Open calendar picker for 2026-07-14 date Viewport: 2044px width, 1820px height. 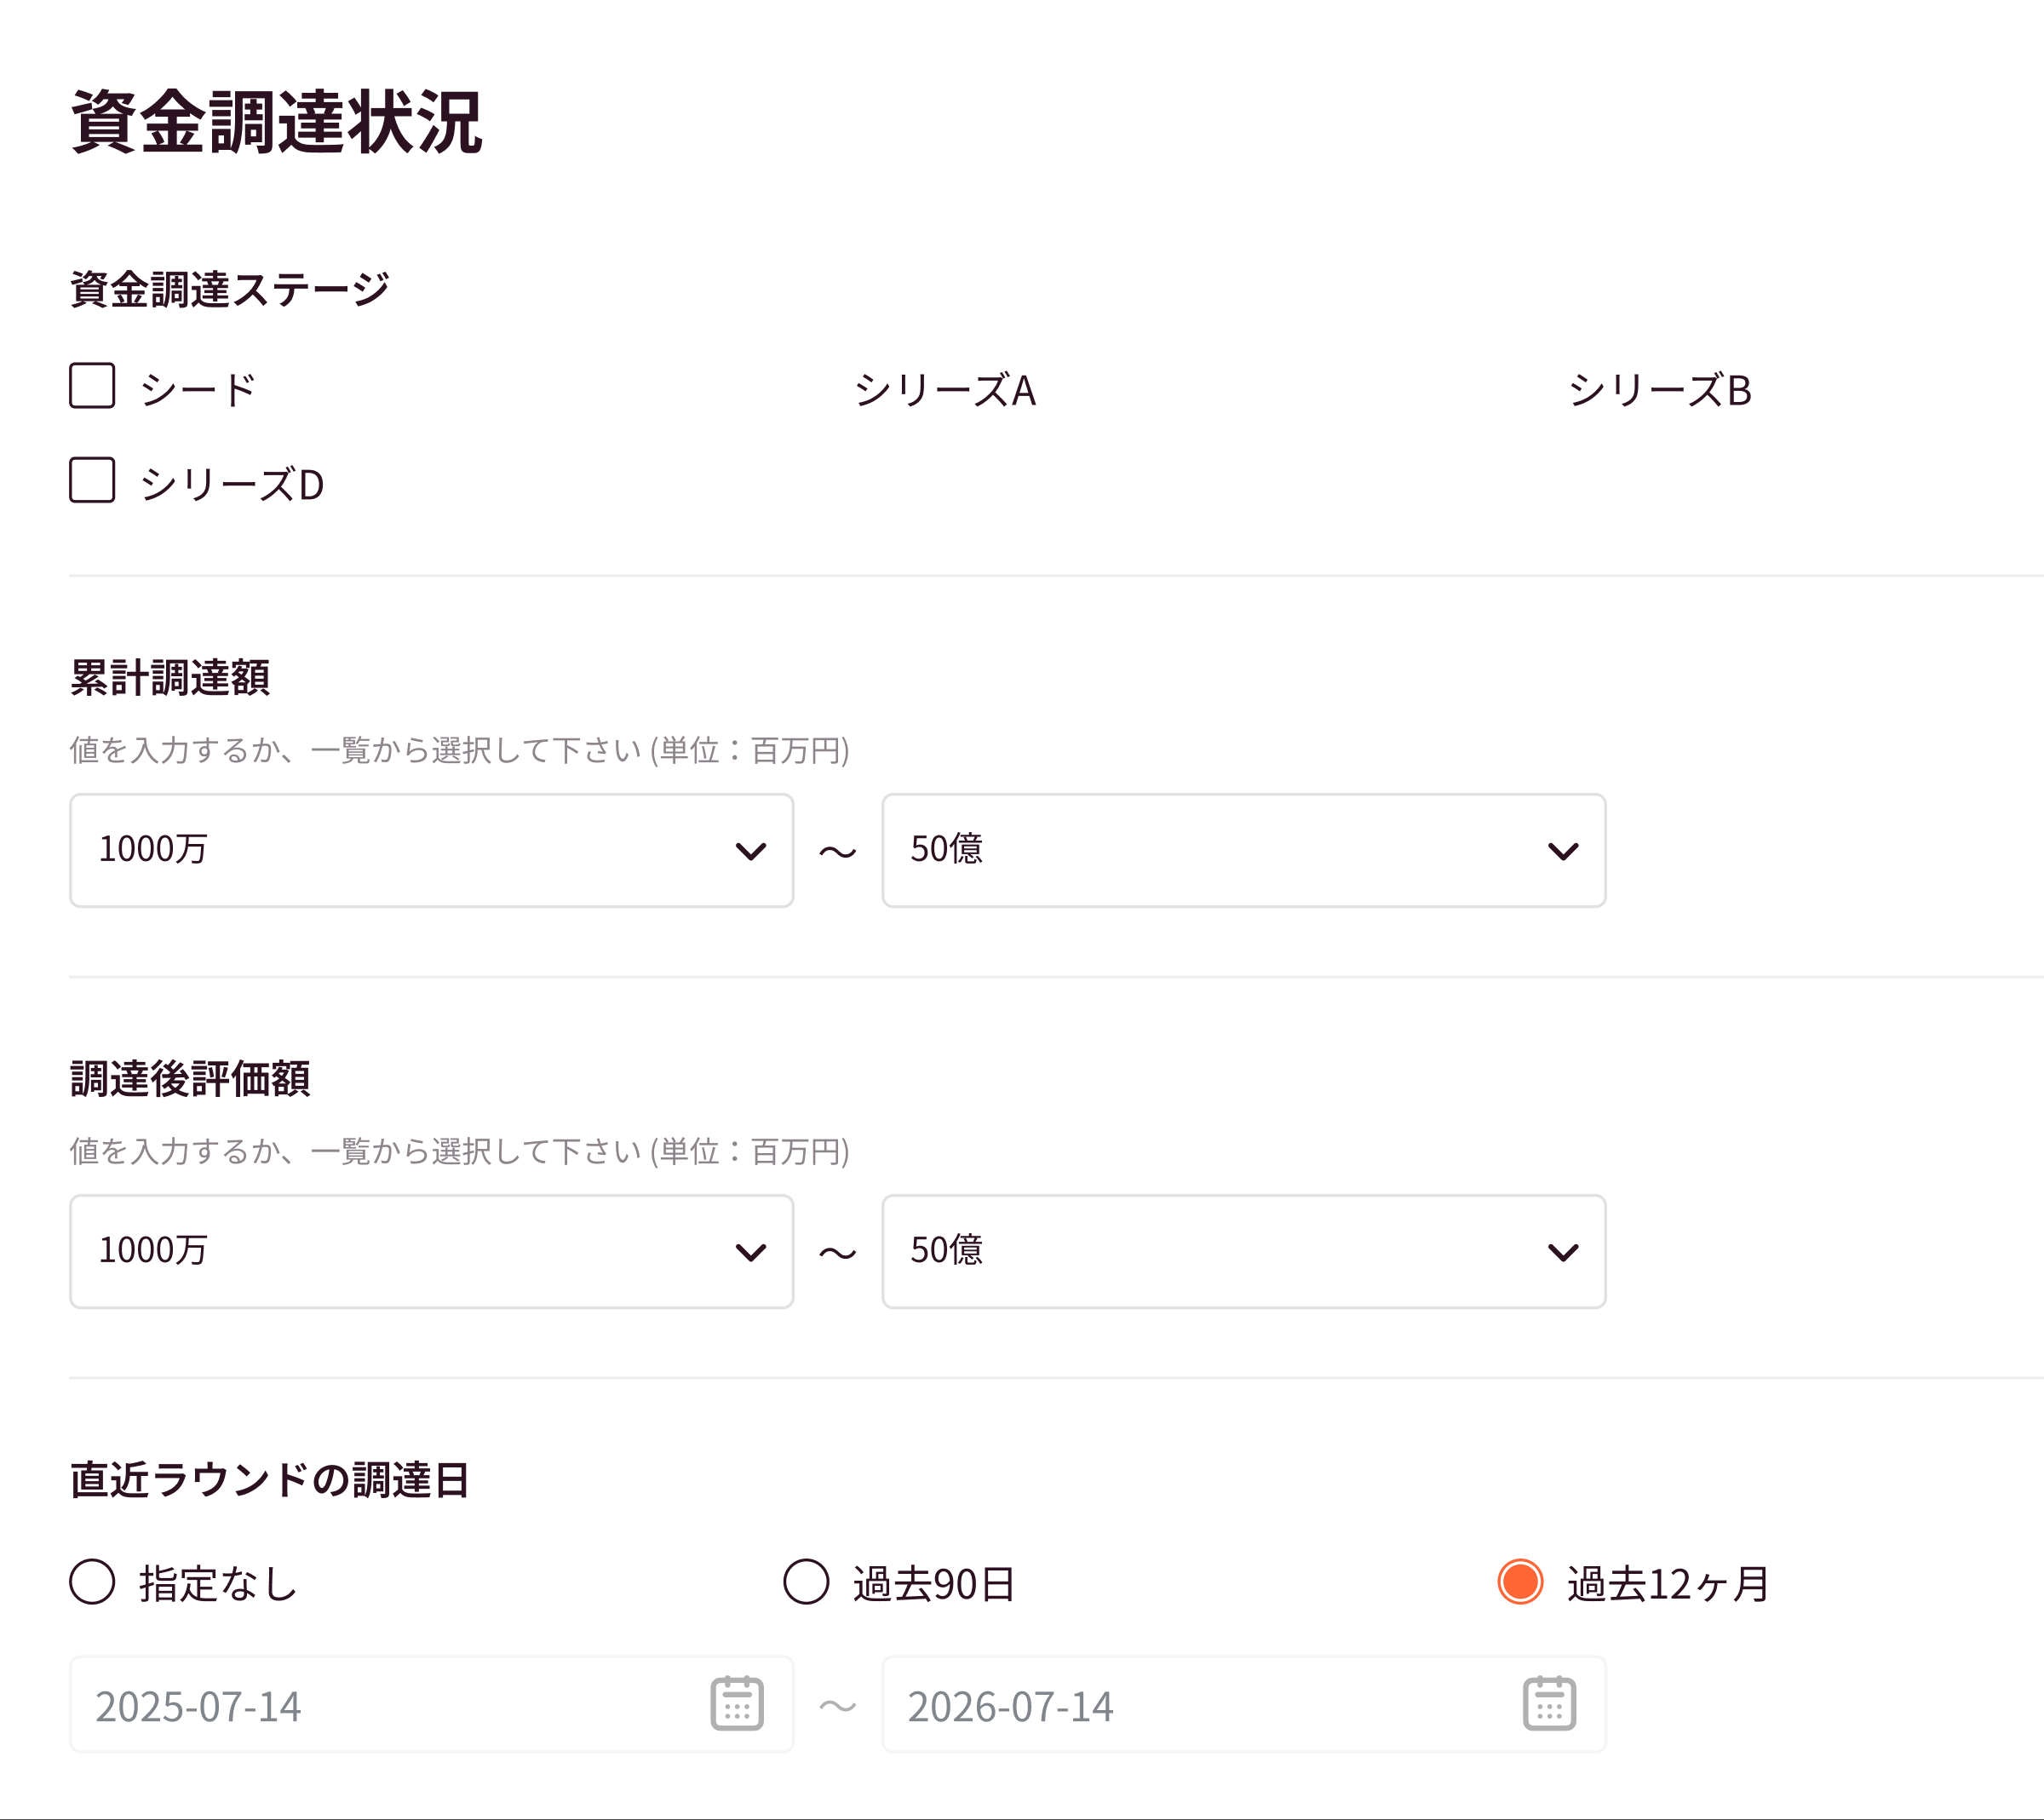click(x=1550, y=1704)
